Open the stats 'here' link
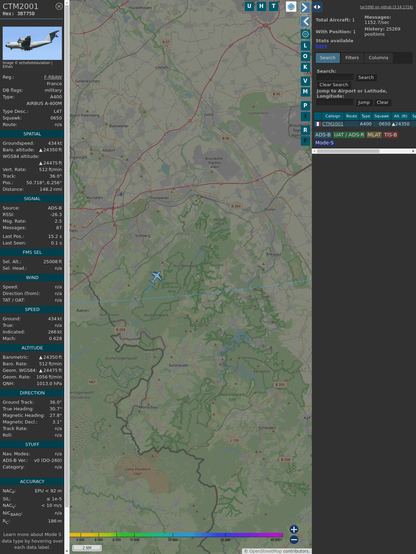The height and width of the screenshot is (554, 416). [321, 46]
